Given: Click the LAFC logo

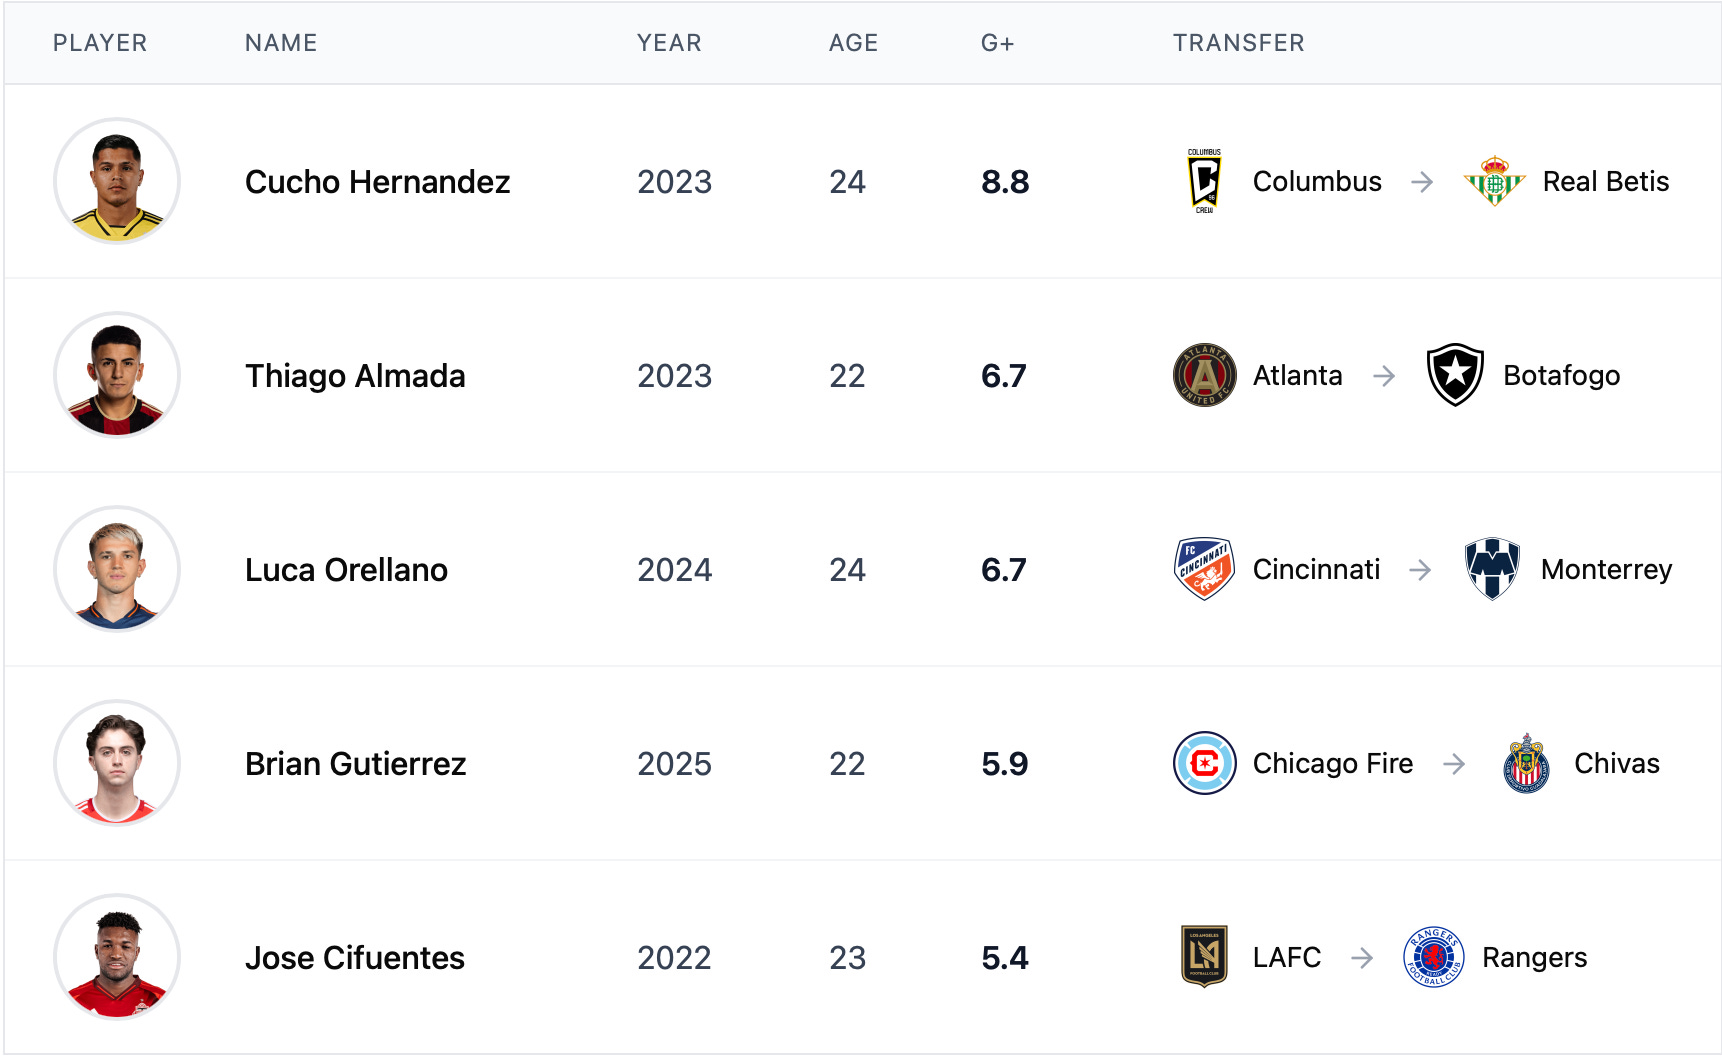Looking at the screenshot, I should (1204, 957).
